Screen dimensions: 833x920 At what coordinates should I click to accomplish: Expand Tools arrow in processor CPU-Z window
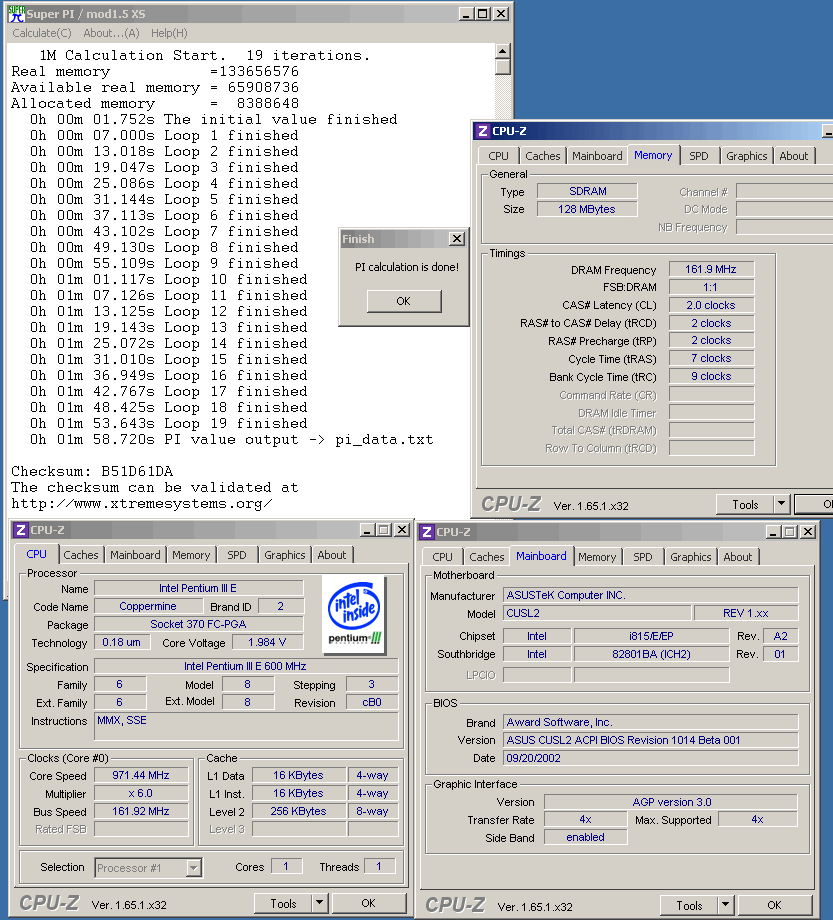click(x=320, y=904)
